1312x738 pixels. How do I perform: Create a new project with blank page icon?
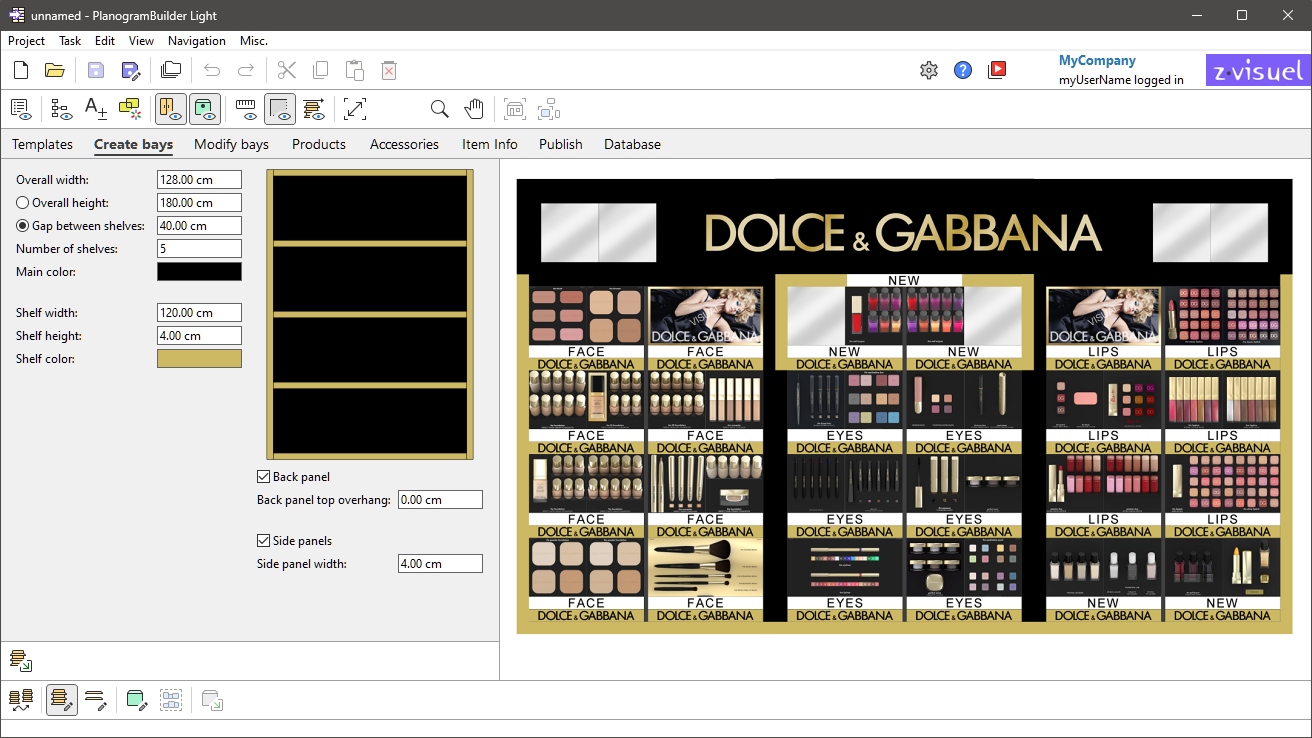point(21,70)
